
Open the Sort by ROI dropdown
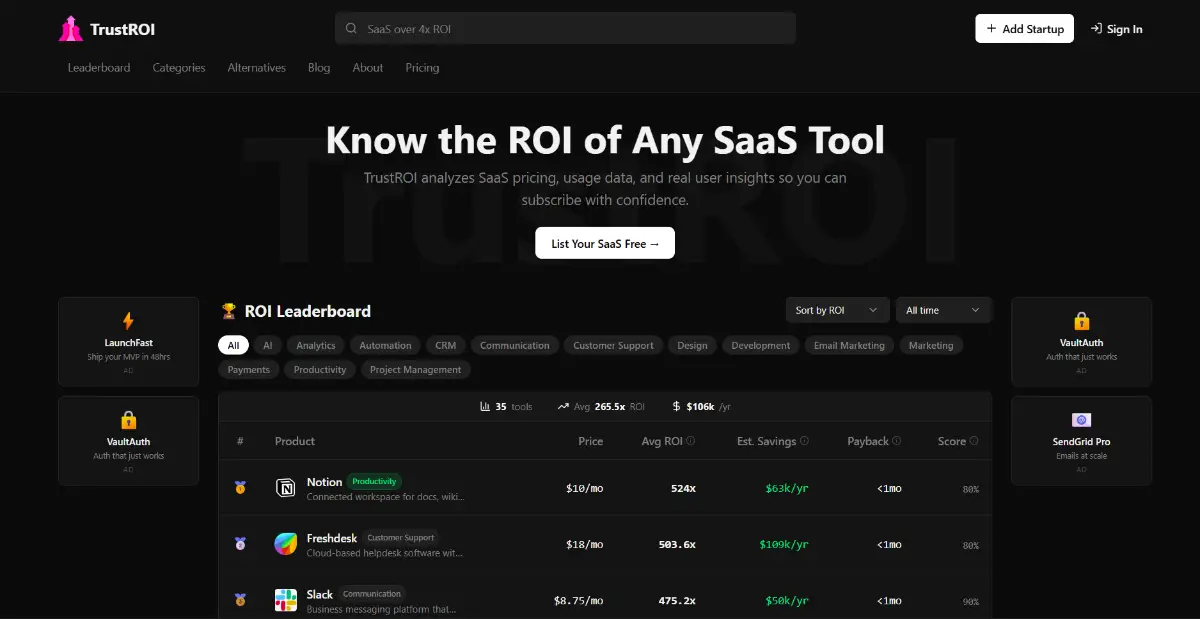click(838, 310)
